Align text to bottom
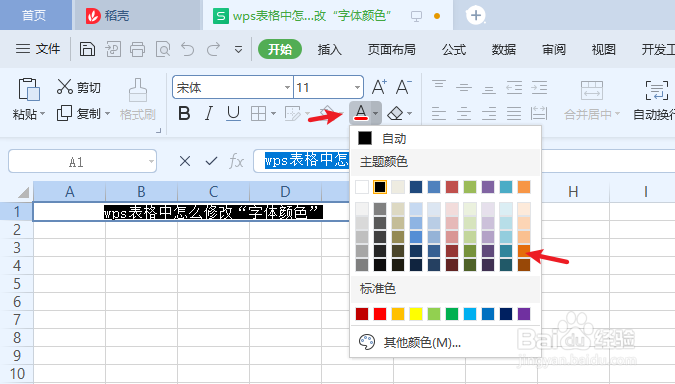This screenshot has height=384, width=675. 489,90
